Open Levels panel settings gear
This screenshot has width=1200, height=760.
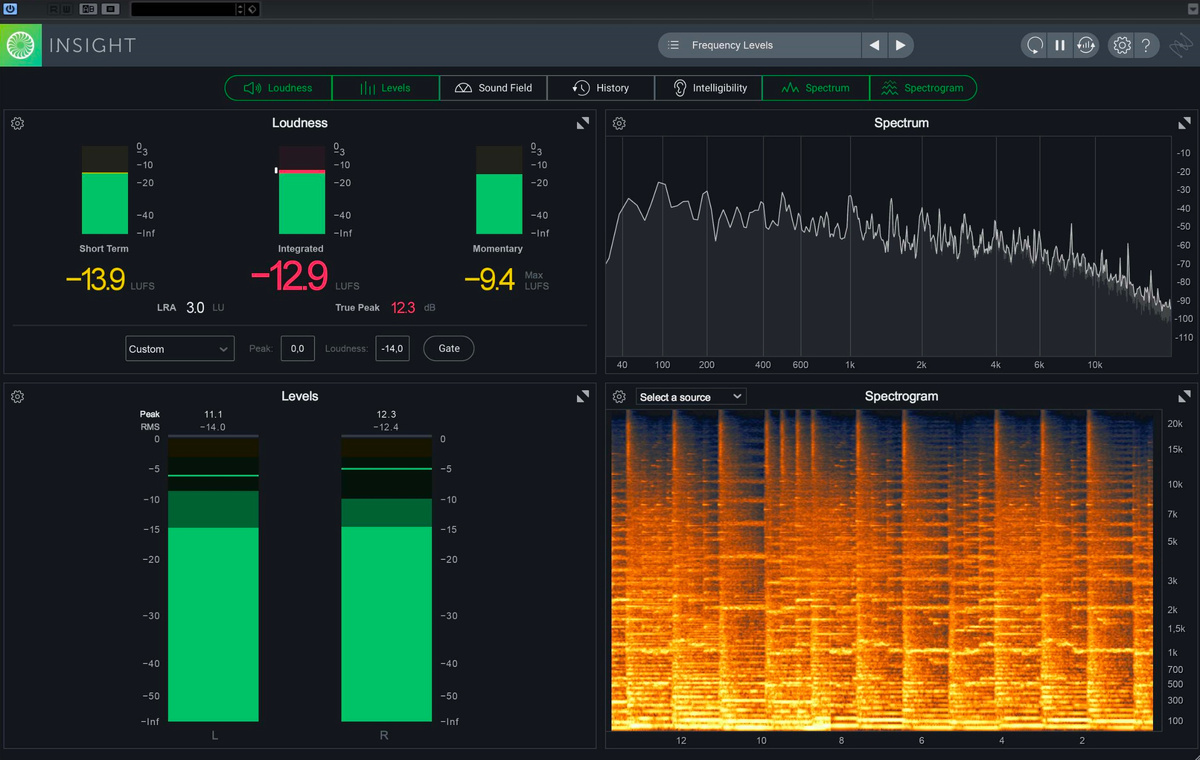point(18,397)
